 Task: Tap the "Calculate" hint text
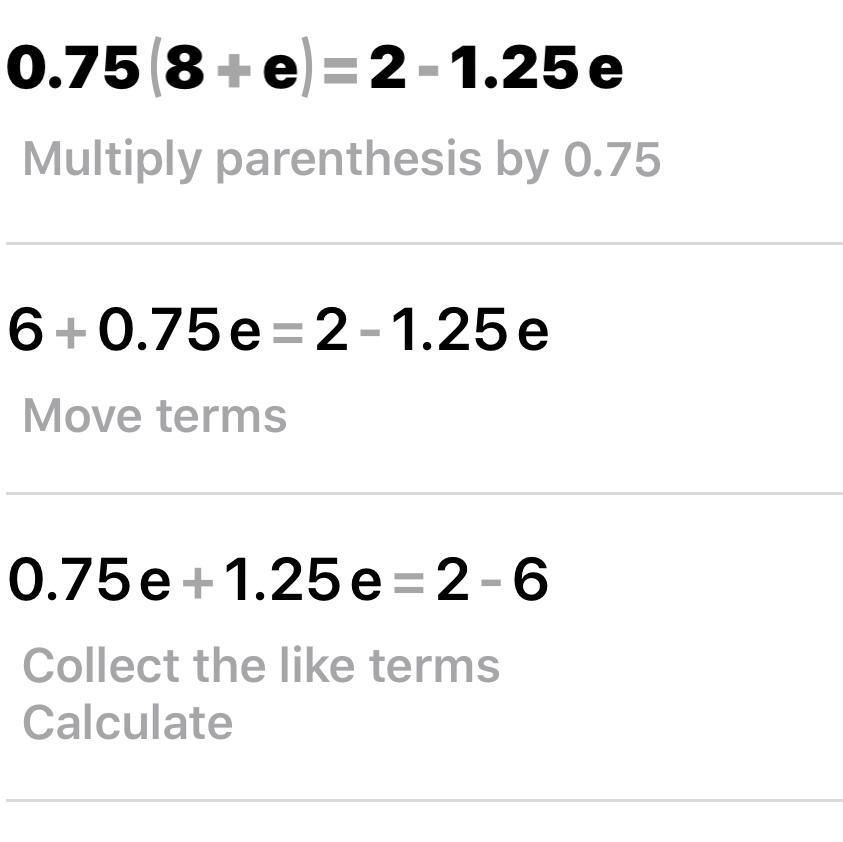[x=128, y=722]
